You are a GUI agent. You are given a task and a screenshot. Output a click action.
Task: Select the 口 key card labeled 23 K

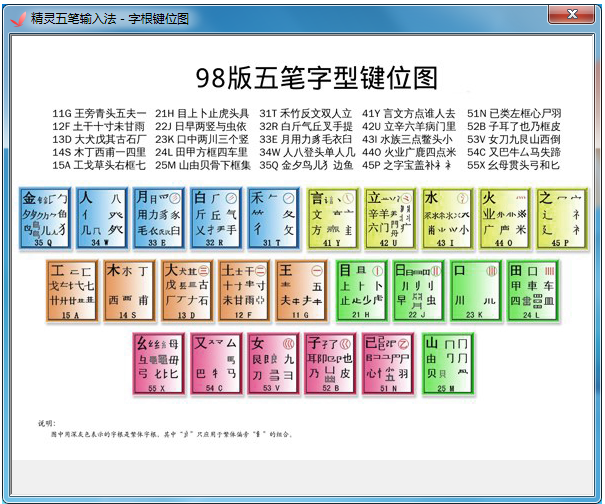[476, 291]
